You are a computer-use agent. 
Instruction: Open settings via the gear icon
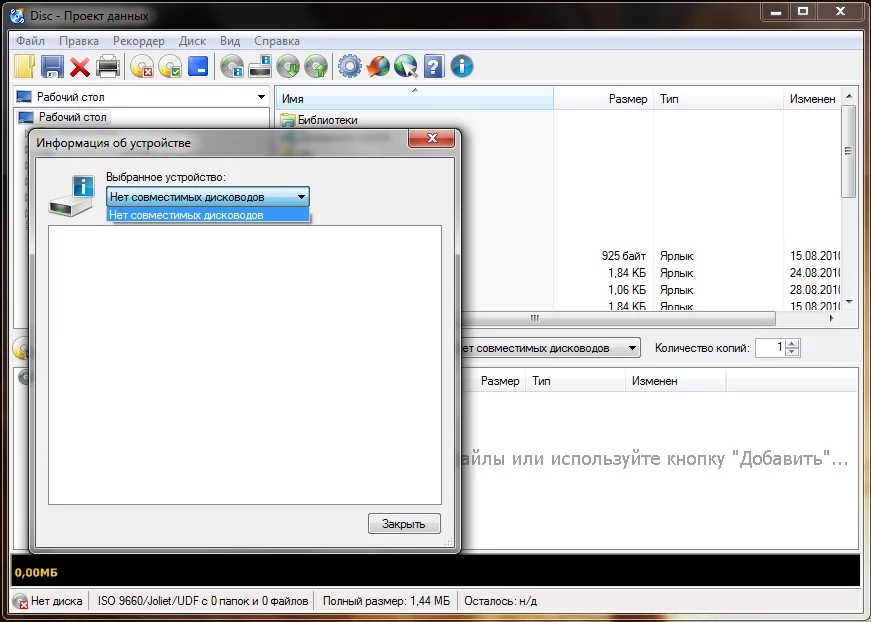[x=349, y=67]
